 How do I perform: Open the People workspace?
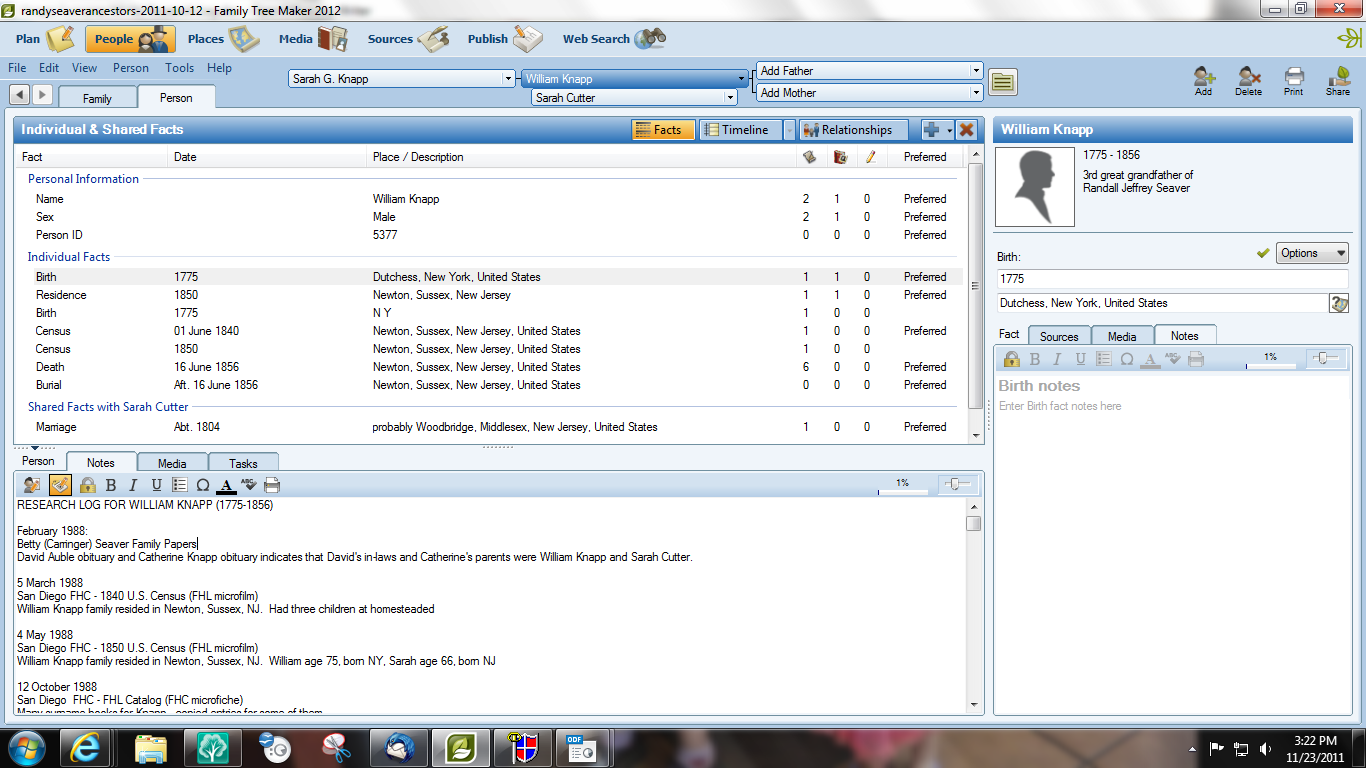point(130,39)
